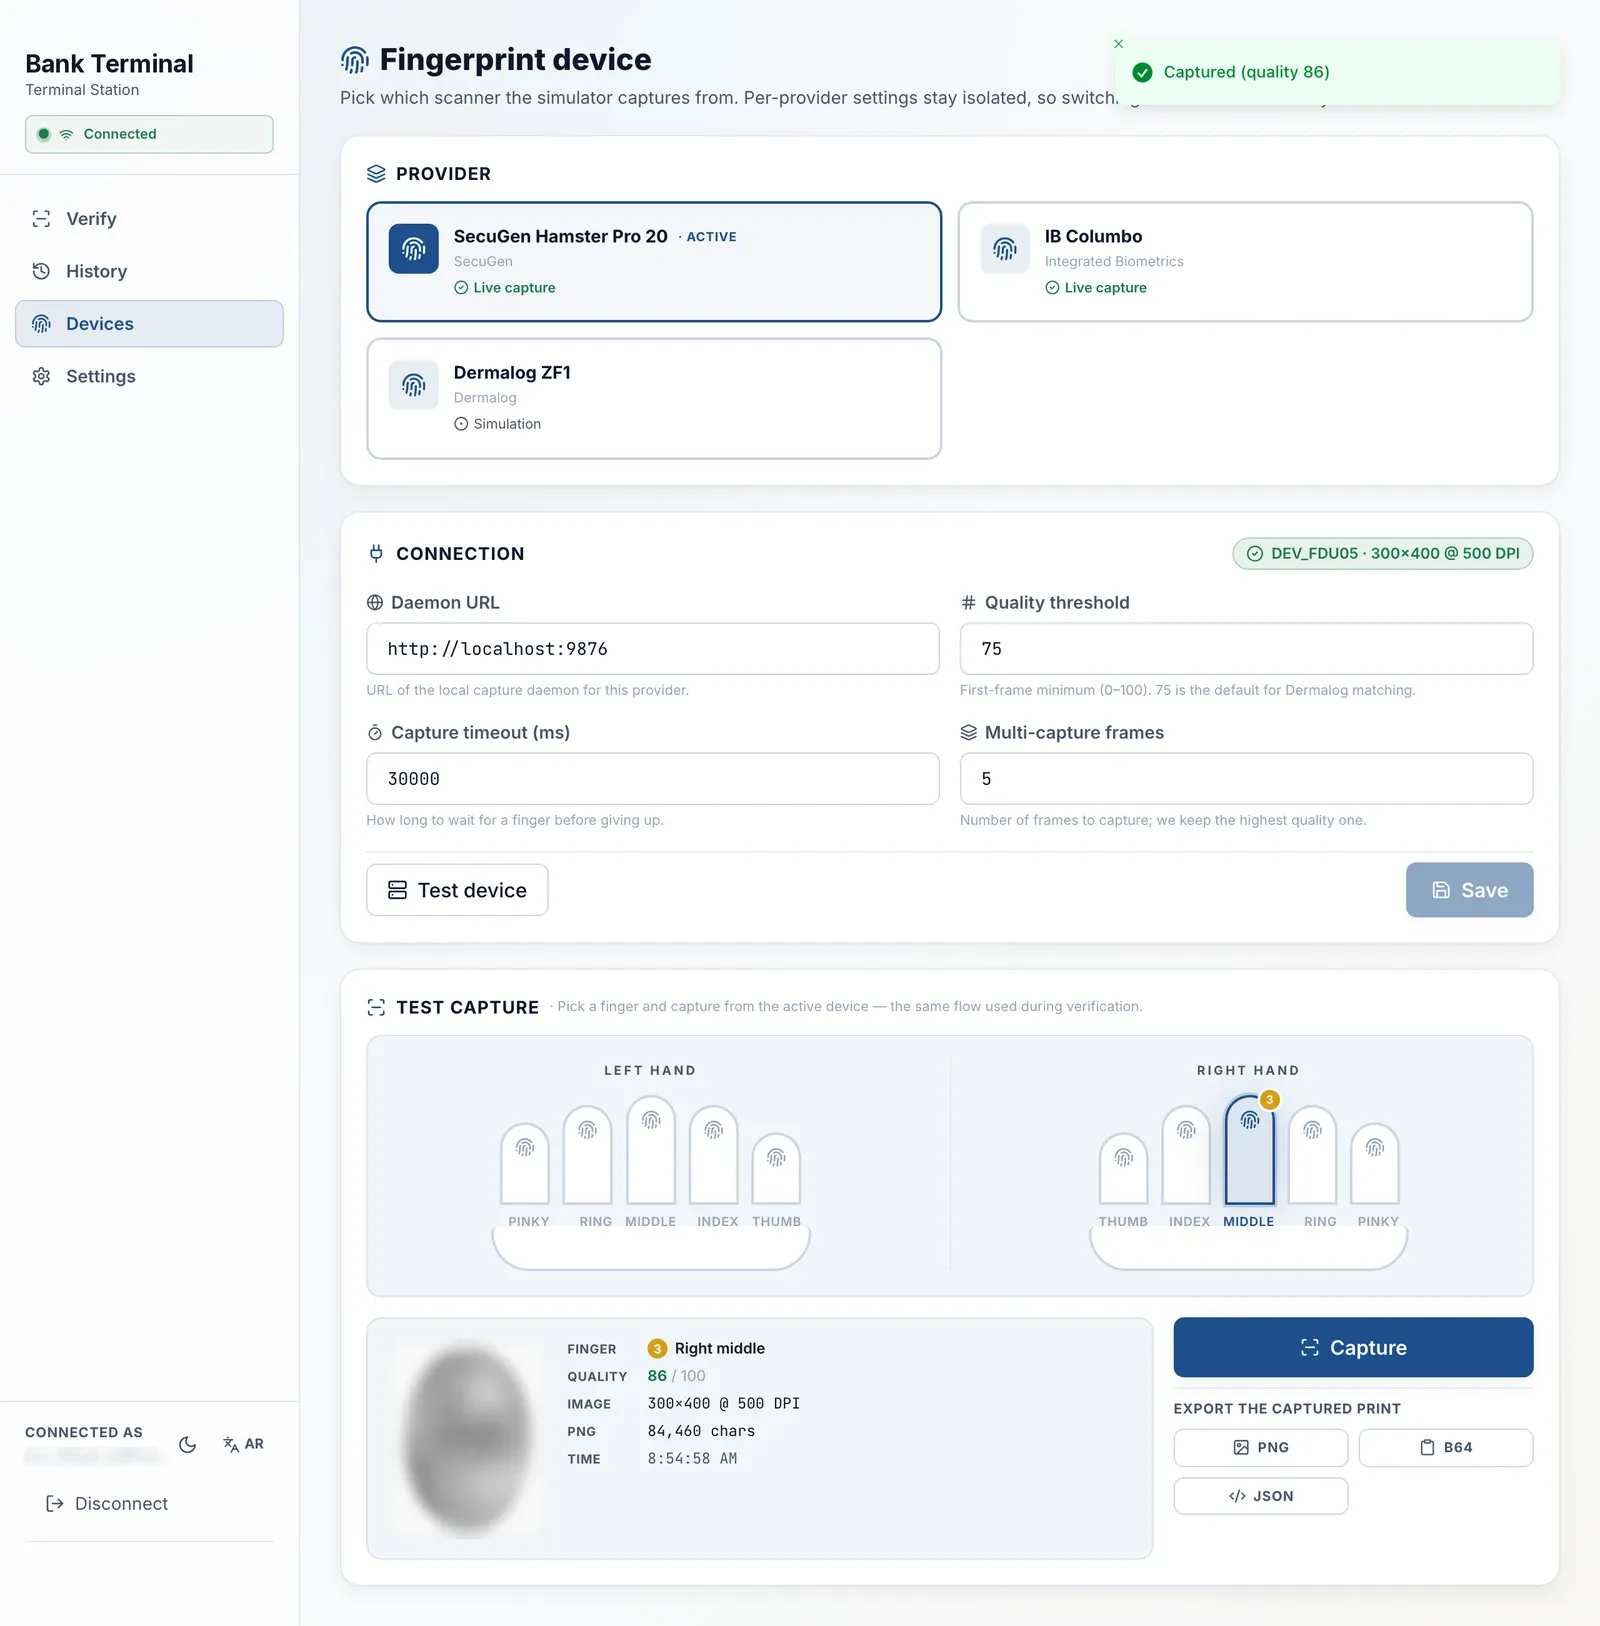Viewport: 1600px width, 1626px height.
Task: Select the SecuGen Hamster Pro 20 provider
Action: (654, 262)
